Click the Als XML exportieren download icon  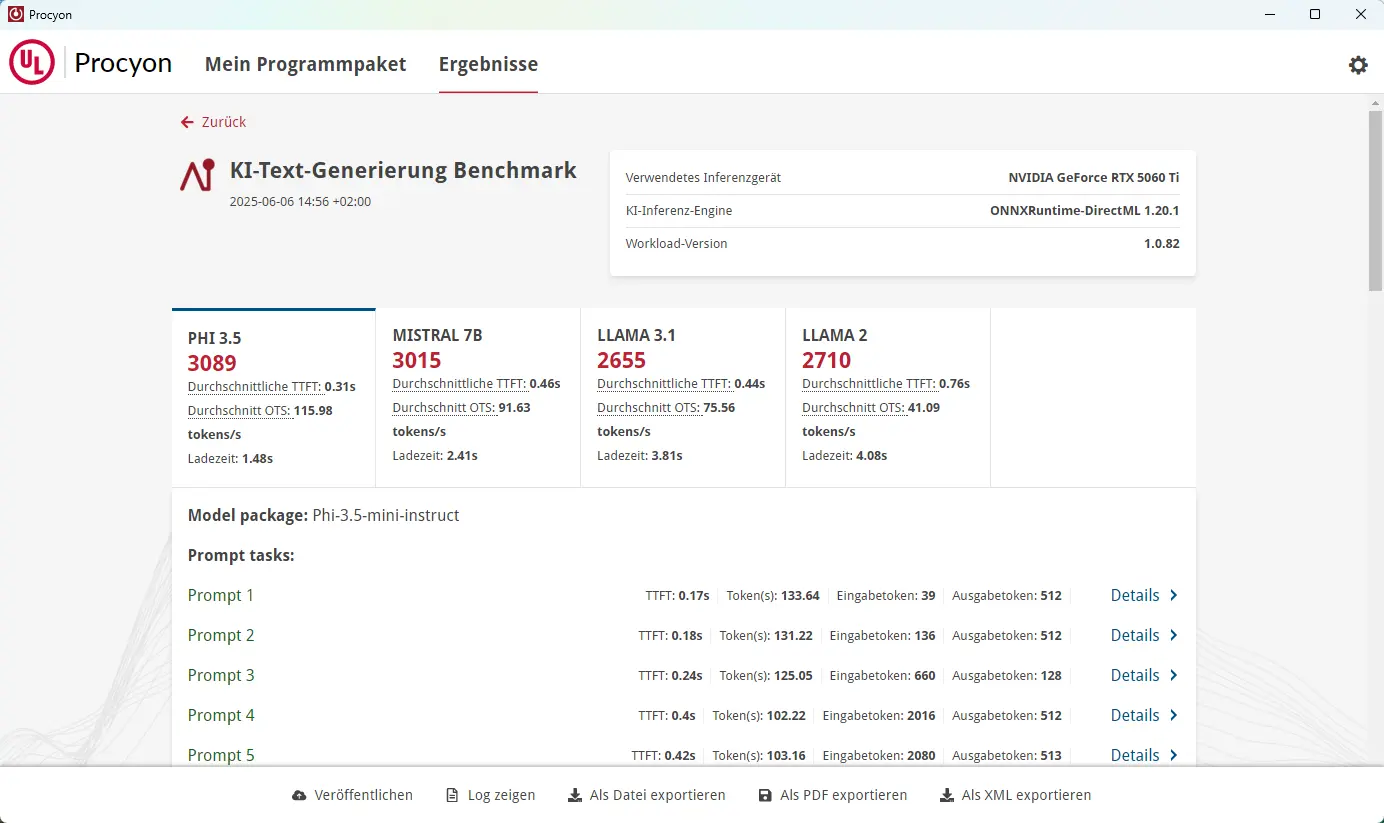[x=947, y=796]
